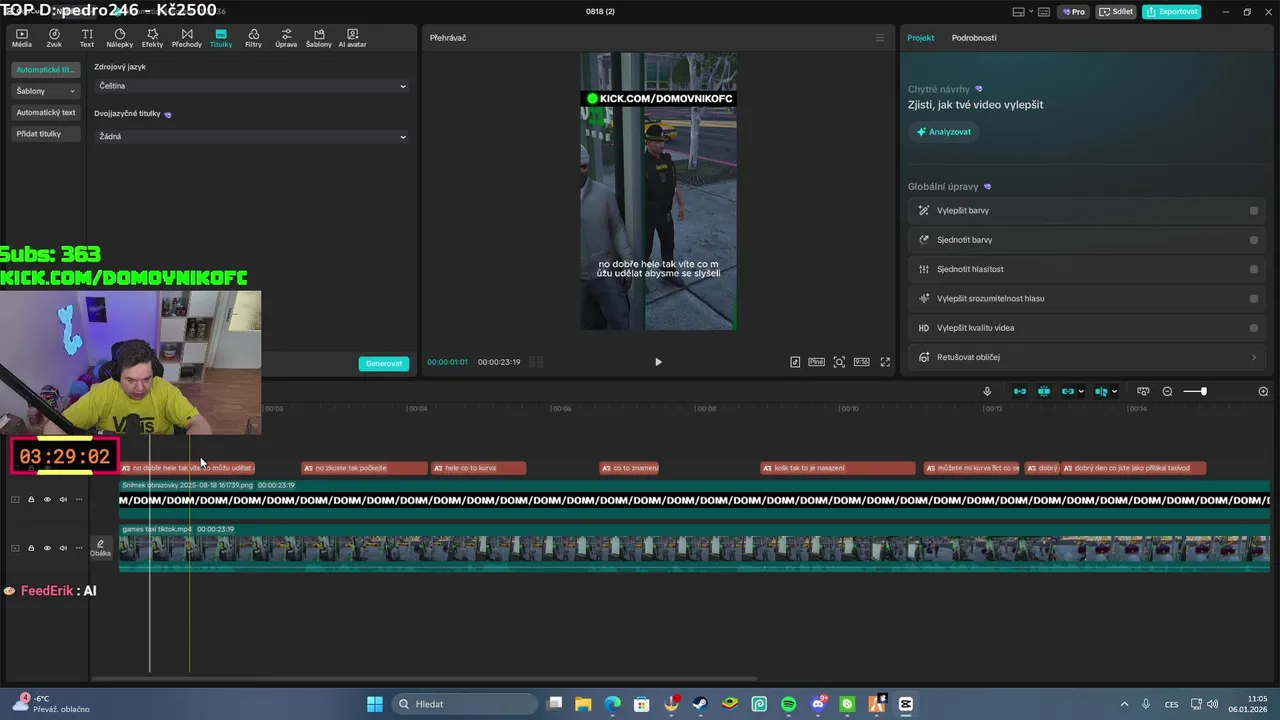Viewport: 1280px width, 720px height.
Task: Lock the png screenshot track
Action: [x=31, y=499]
